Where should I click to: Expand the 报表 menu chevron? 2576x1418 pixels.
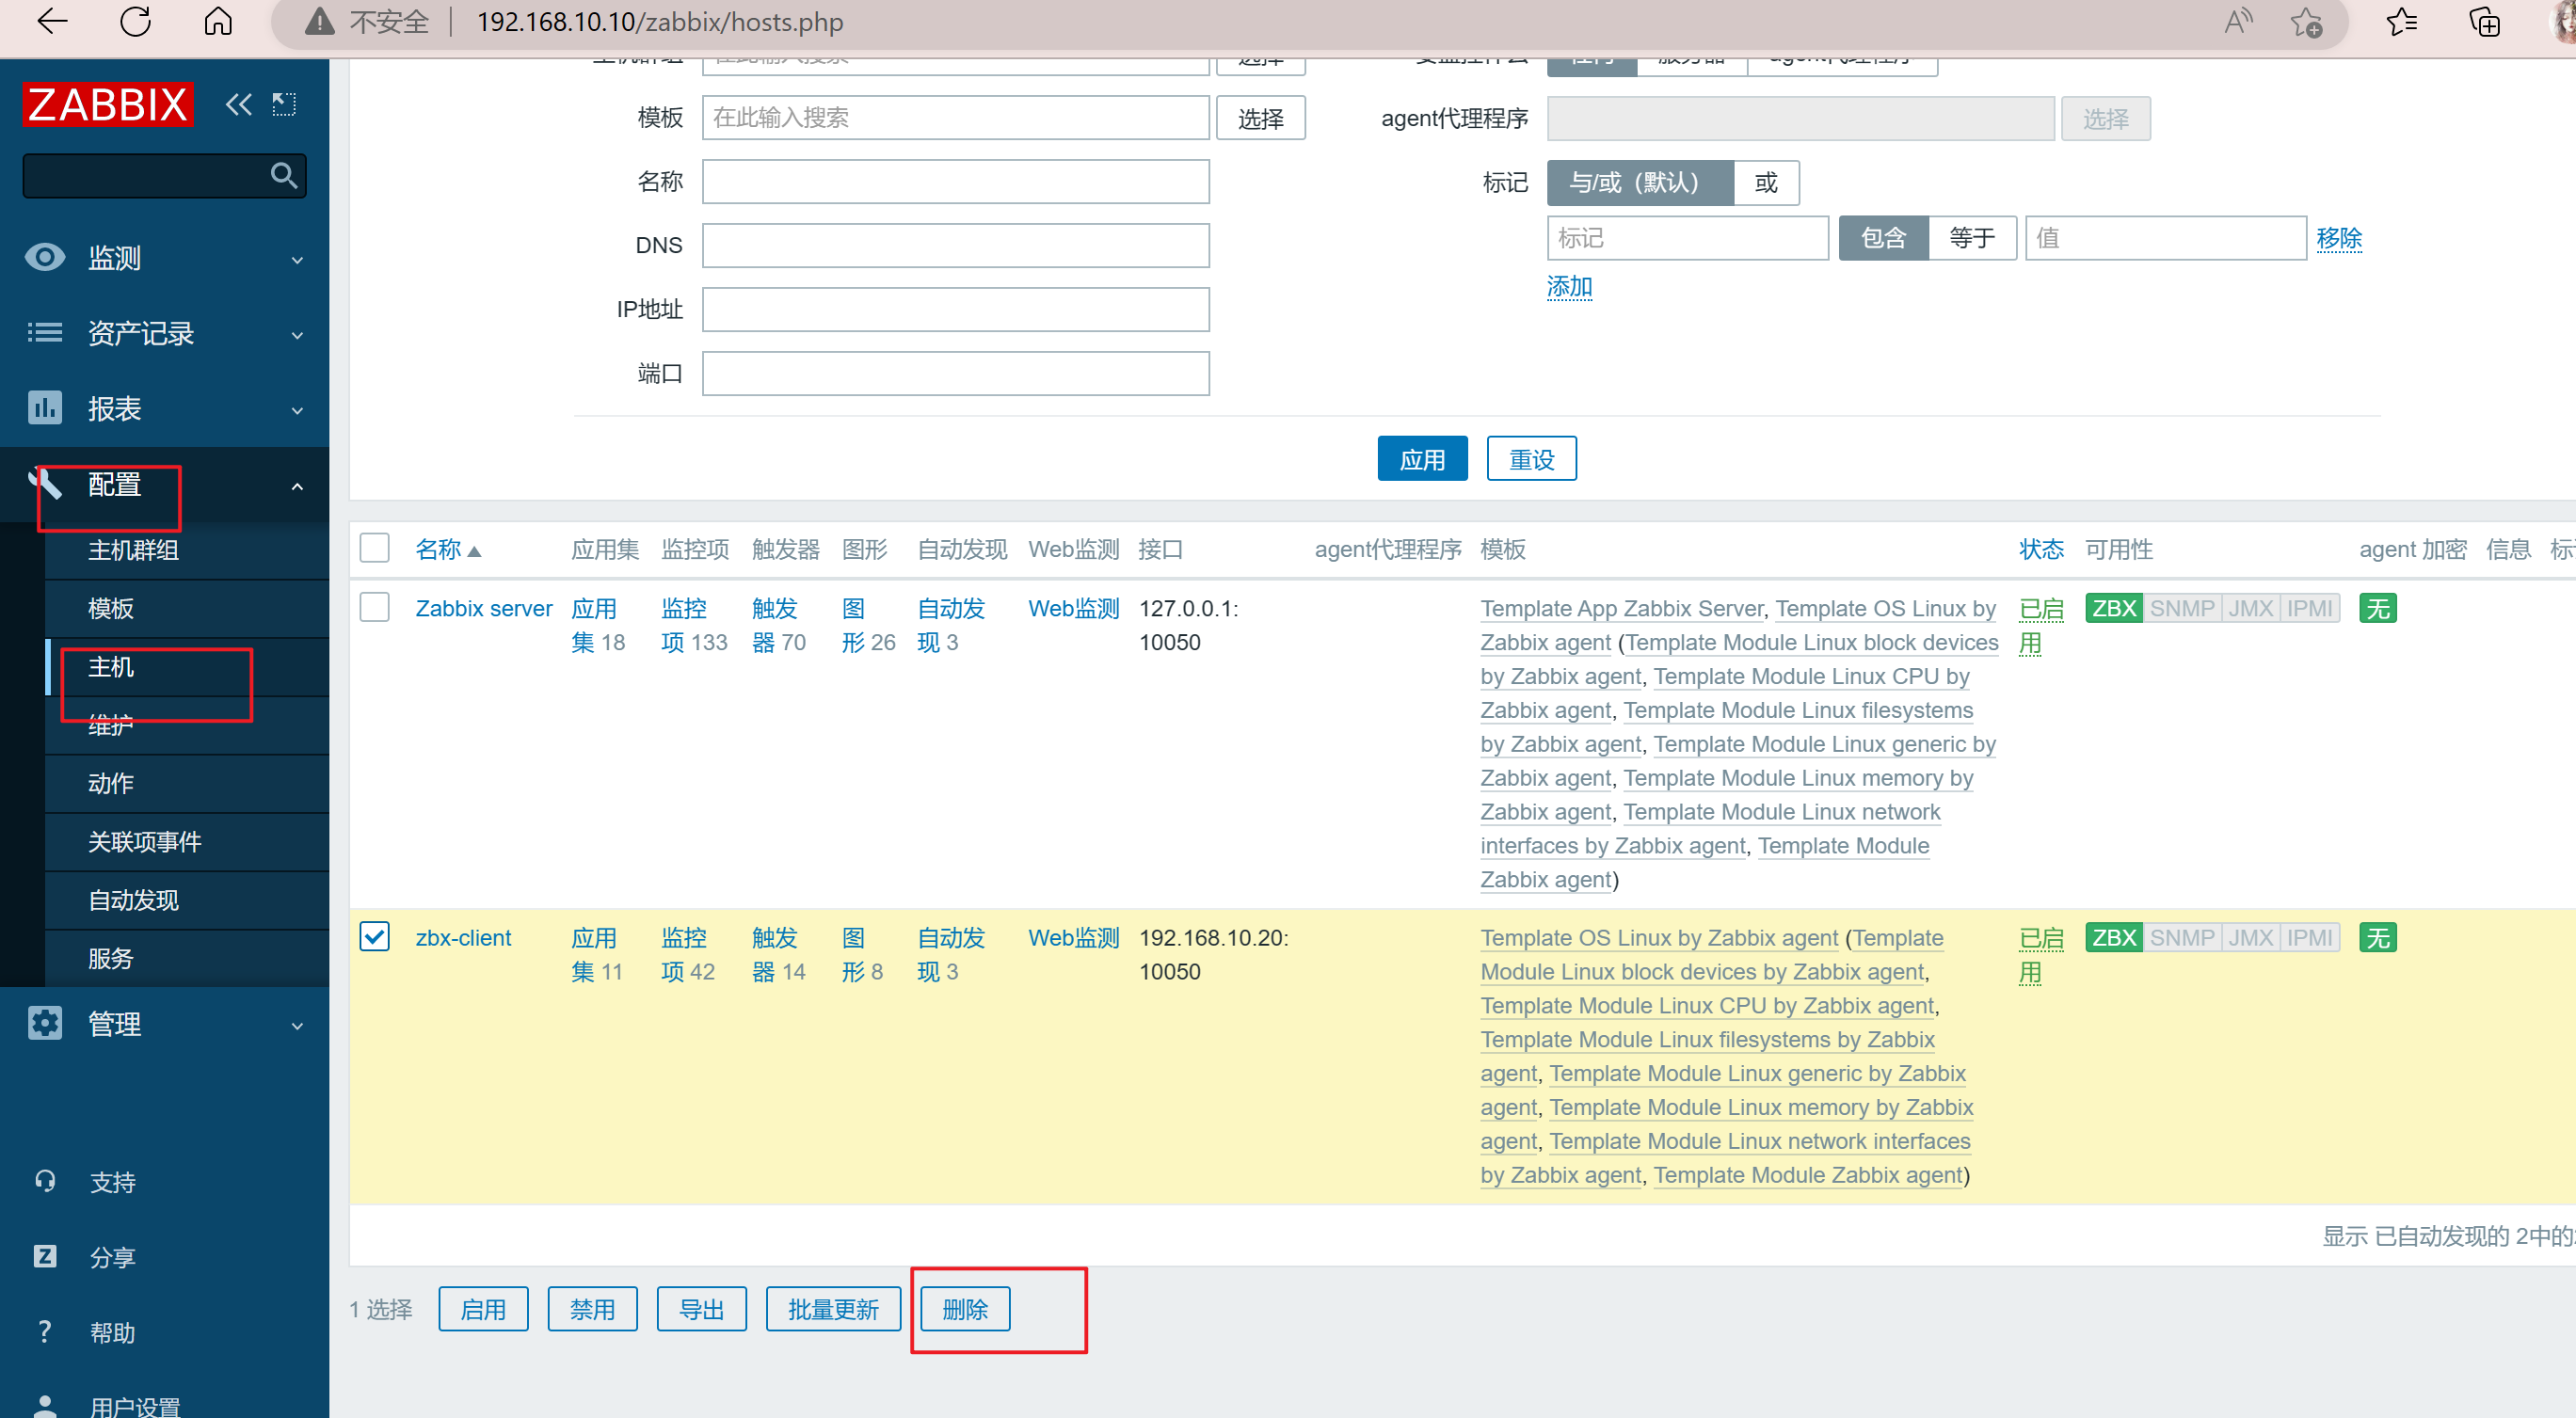[x=297, y=411]
